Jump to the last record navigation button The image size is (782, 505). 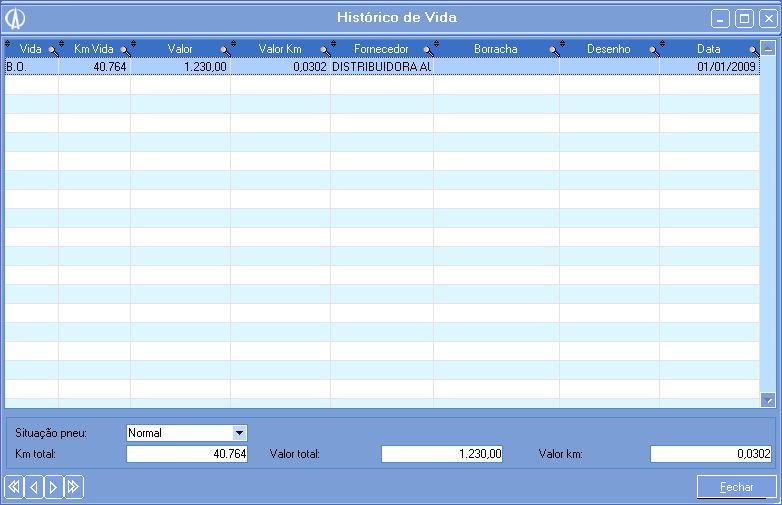click(74, 487)
